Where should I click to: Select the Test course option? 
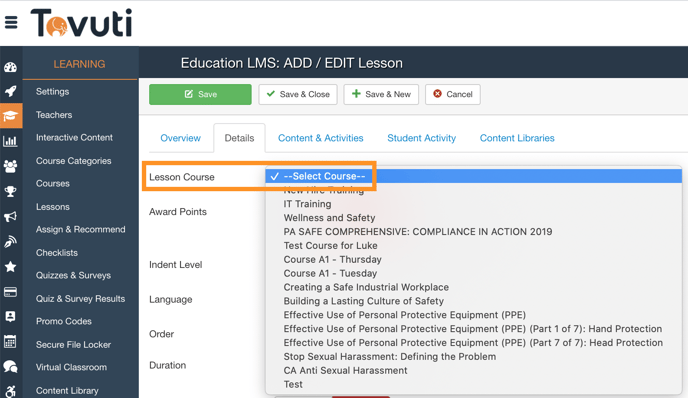point(473,384)
